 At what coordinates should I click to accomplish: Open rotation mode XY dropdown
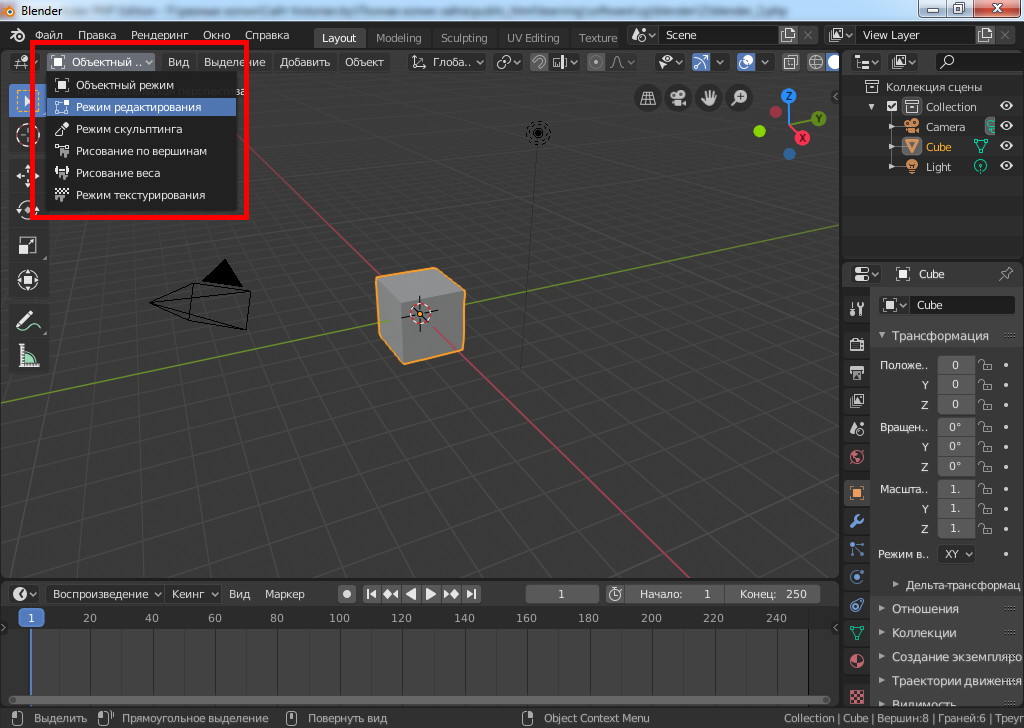[x=957, y=554]
